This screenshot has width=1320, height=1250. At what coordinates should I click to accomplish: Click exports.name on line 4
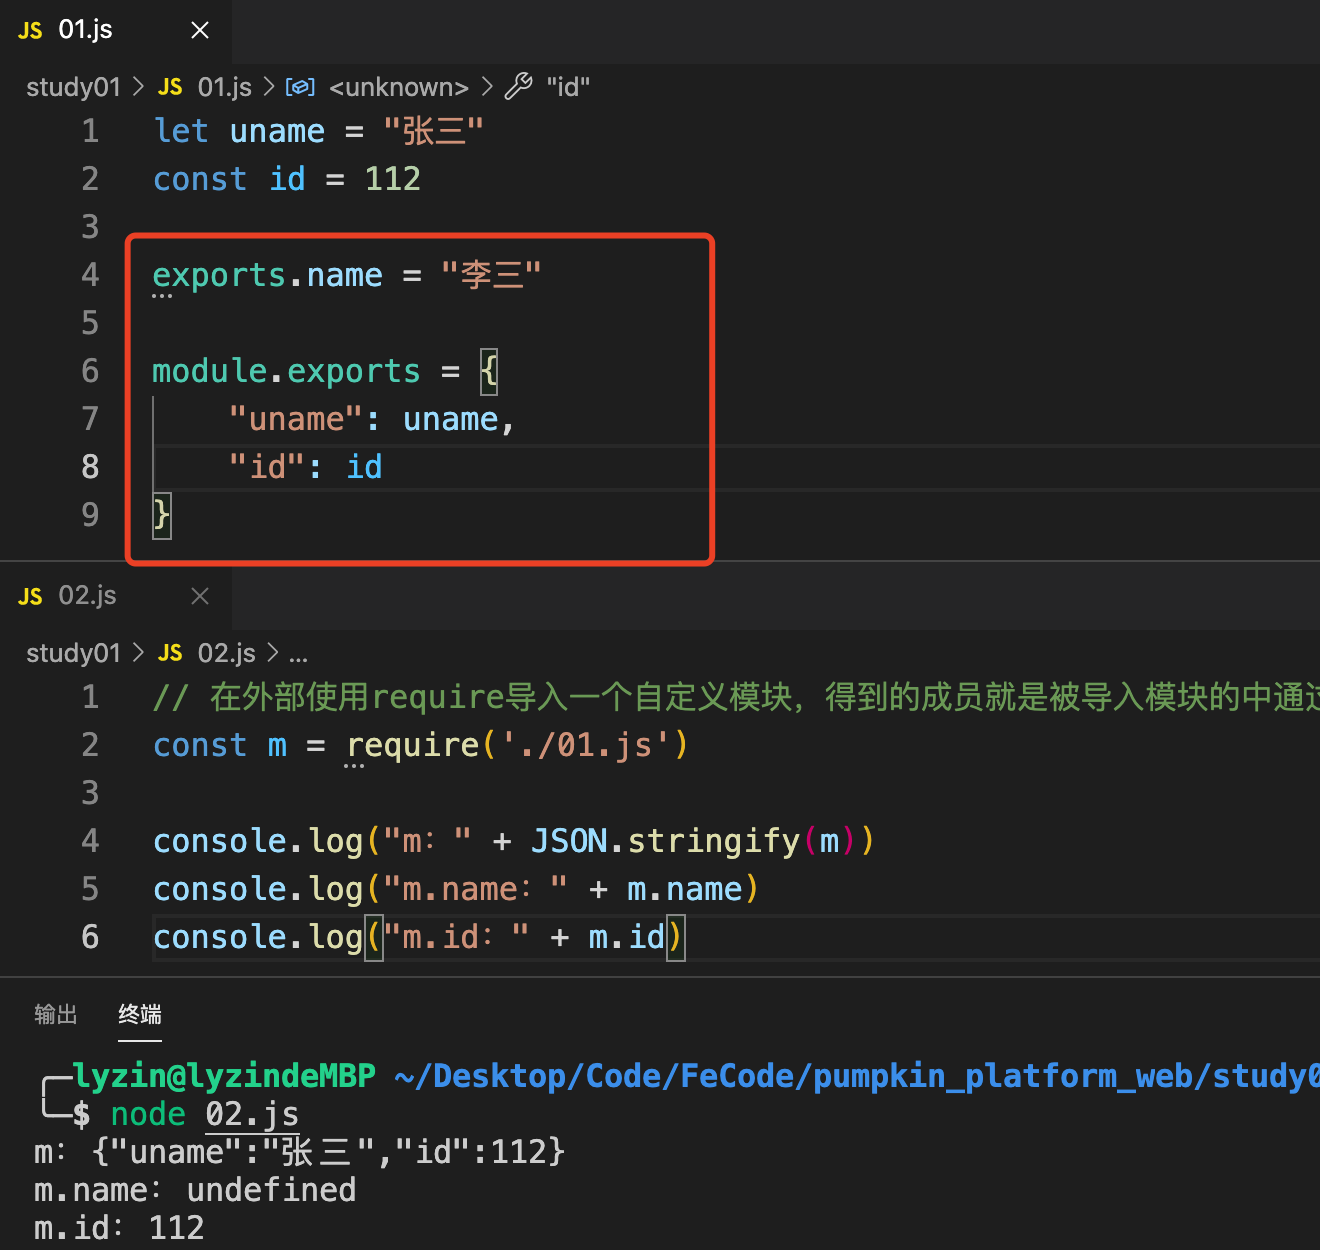pyautogui.click(x=267, y=275)
